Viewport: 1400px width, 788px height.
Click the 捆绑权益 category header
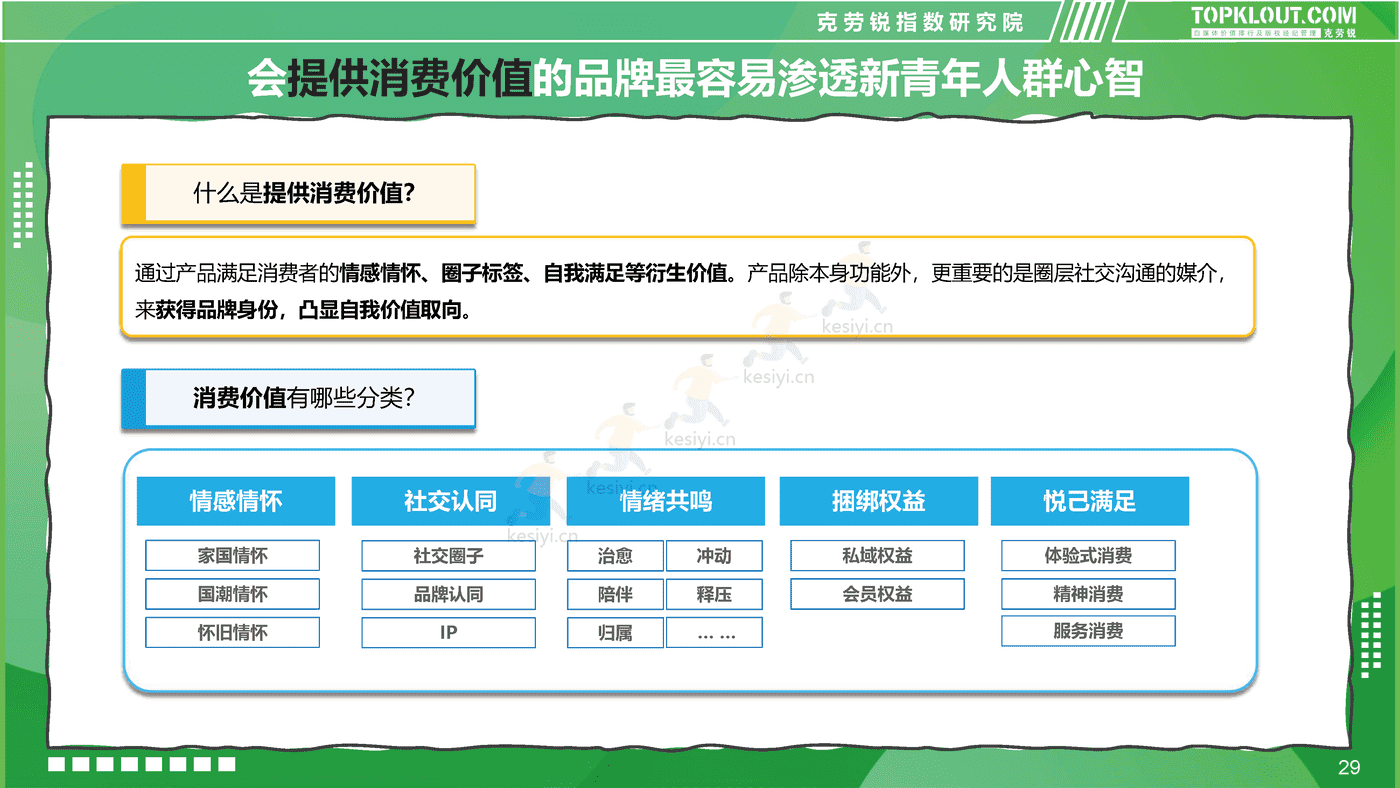tap(879, 501)
